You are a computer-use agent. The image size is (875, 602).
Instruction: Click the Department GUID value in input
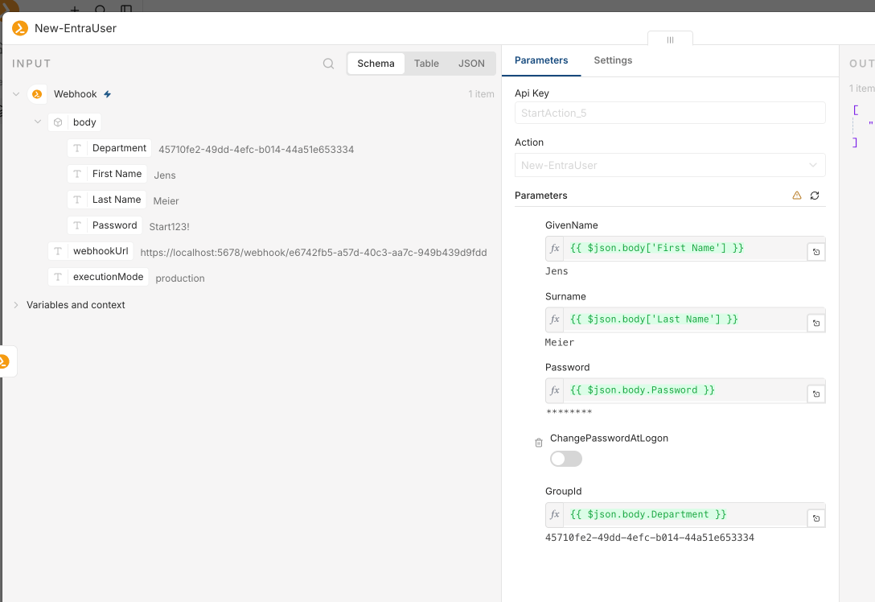coord(256,150)
